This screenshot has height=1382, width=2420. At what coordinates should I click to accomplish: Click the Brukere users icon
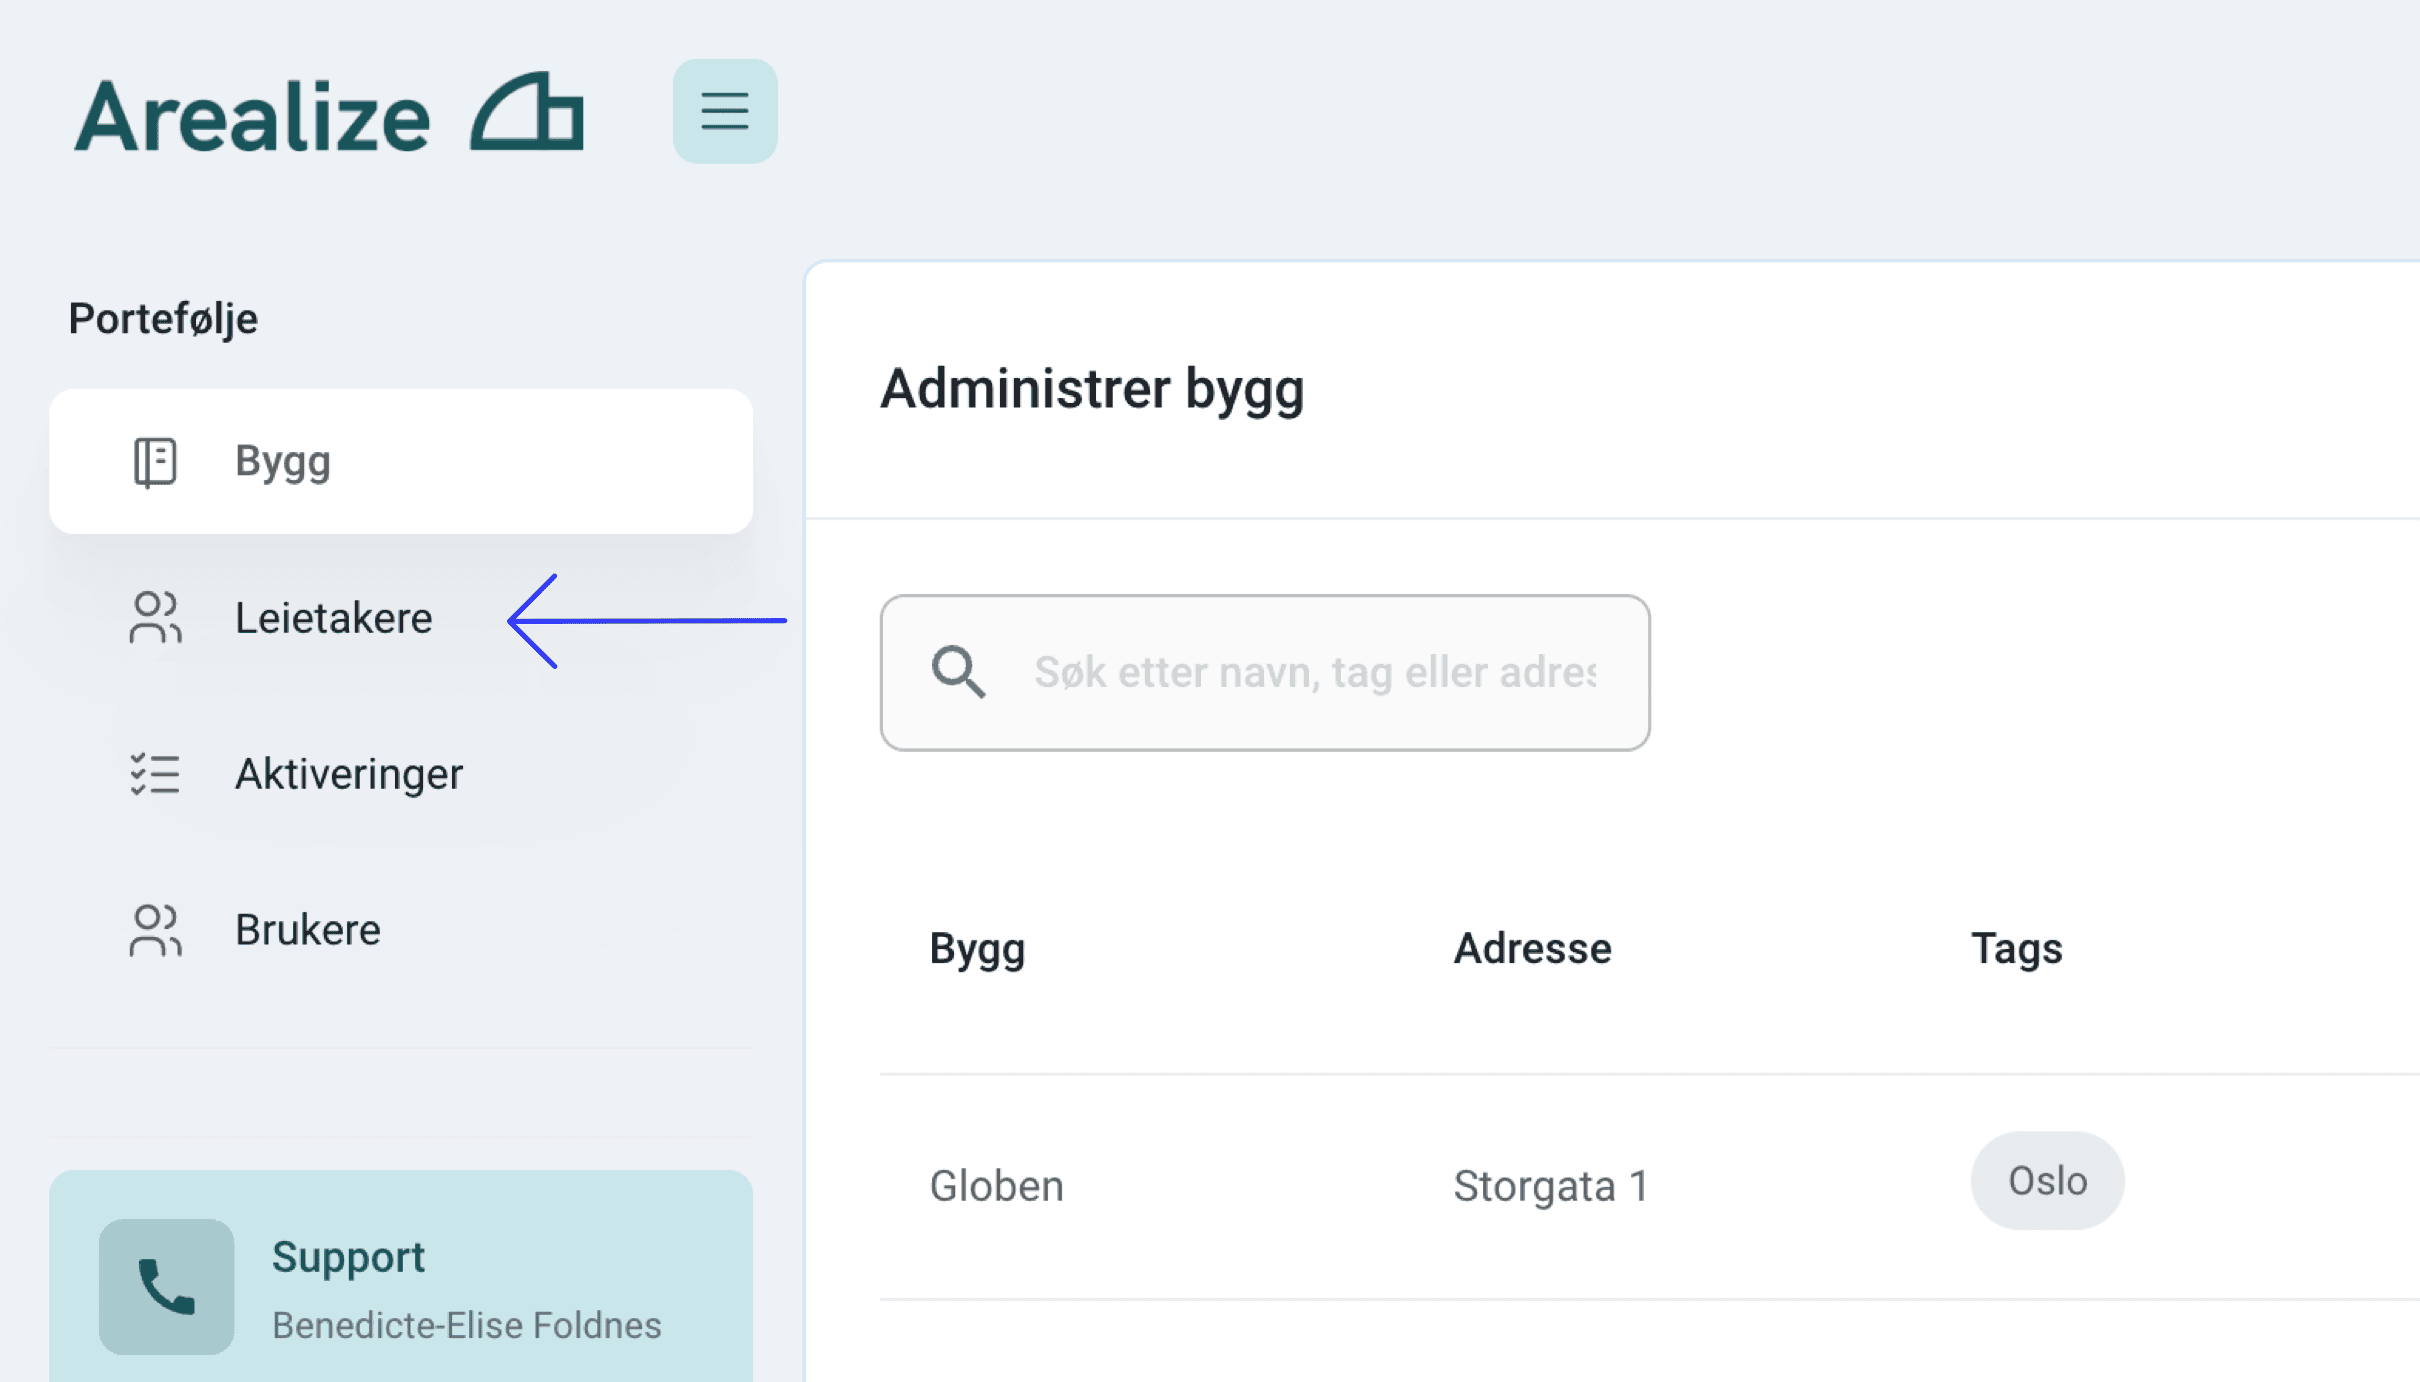tap(155, 930)
